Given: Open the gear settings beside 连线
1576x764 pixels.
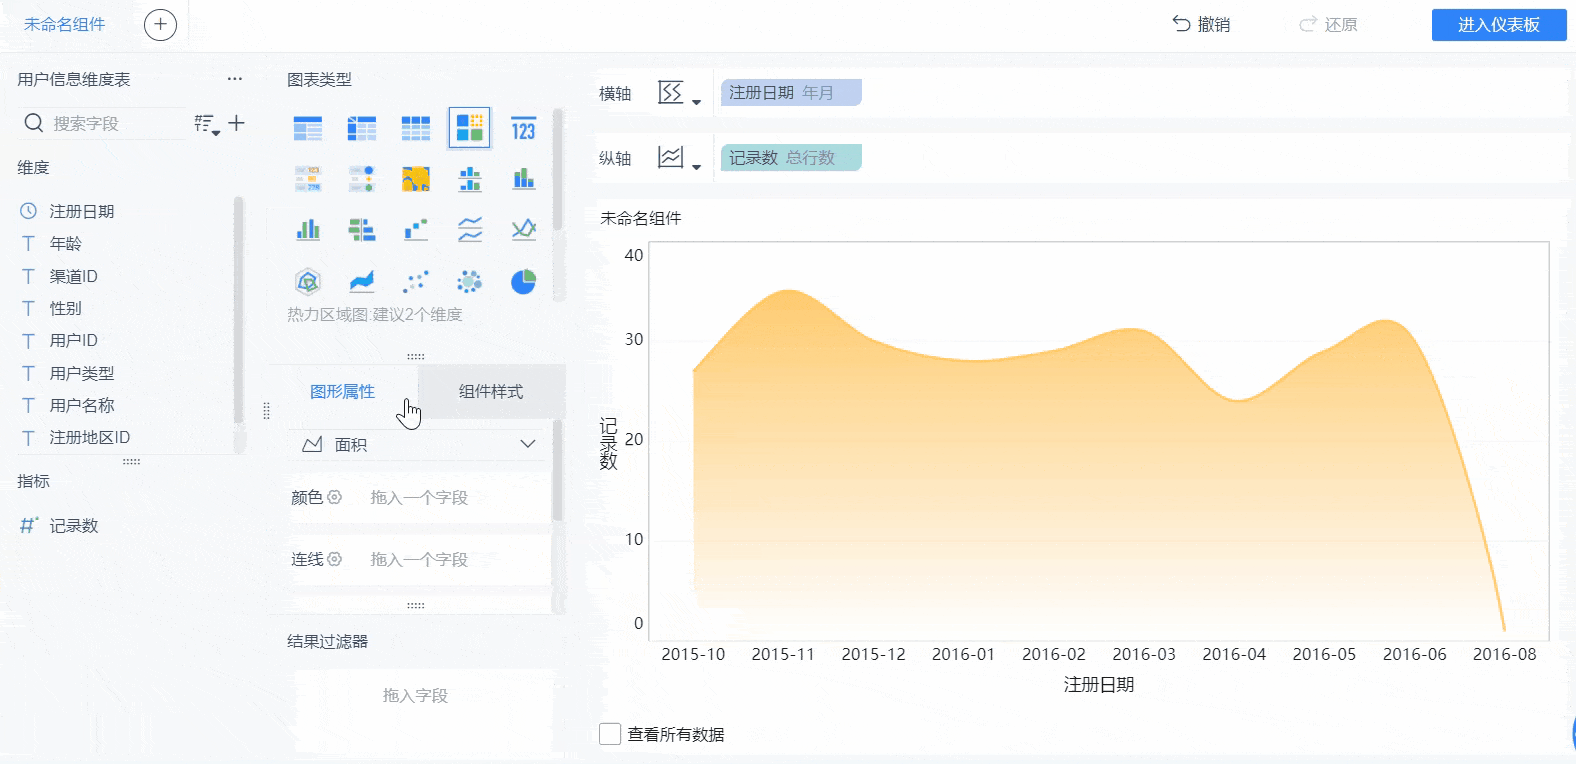Looking at the screenshot, I should click(x=335, y=559).
